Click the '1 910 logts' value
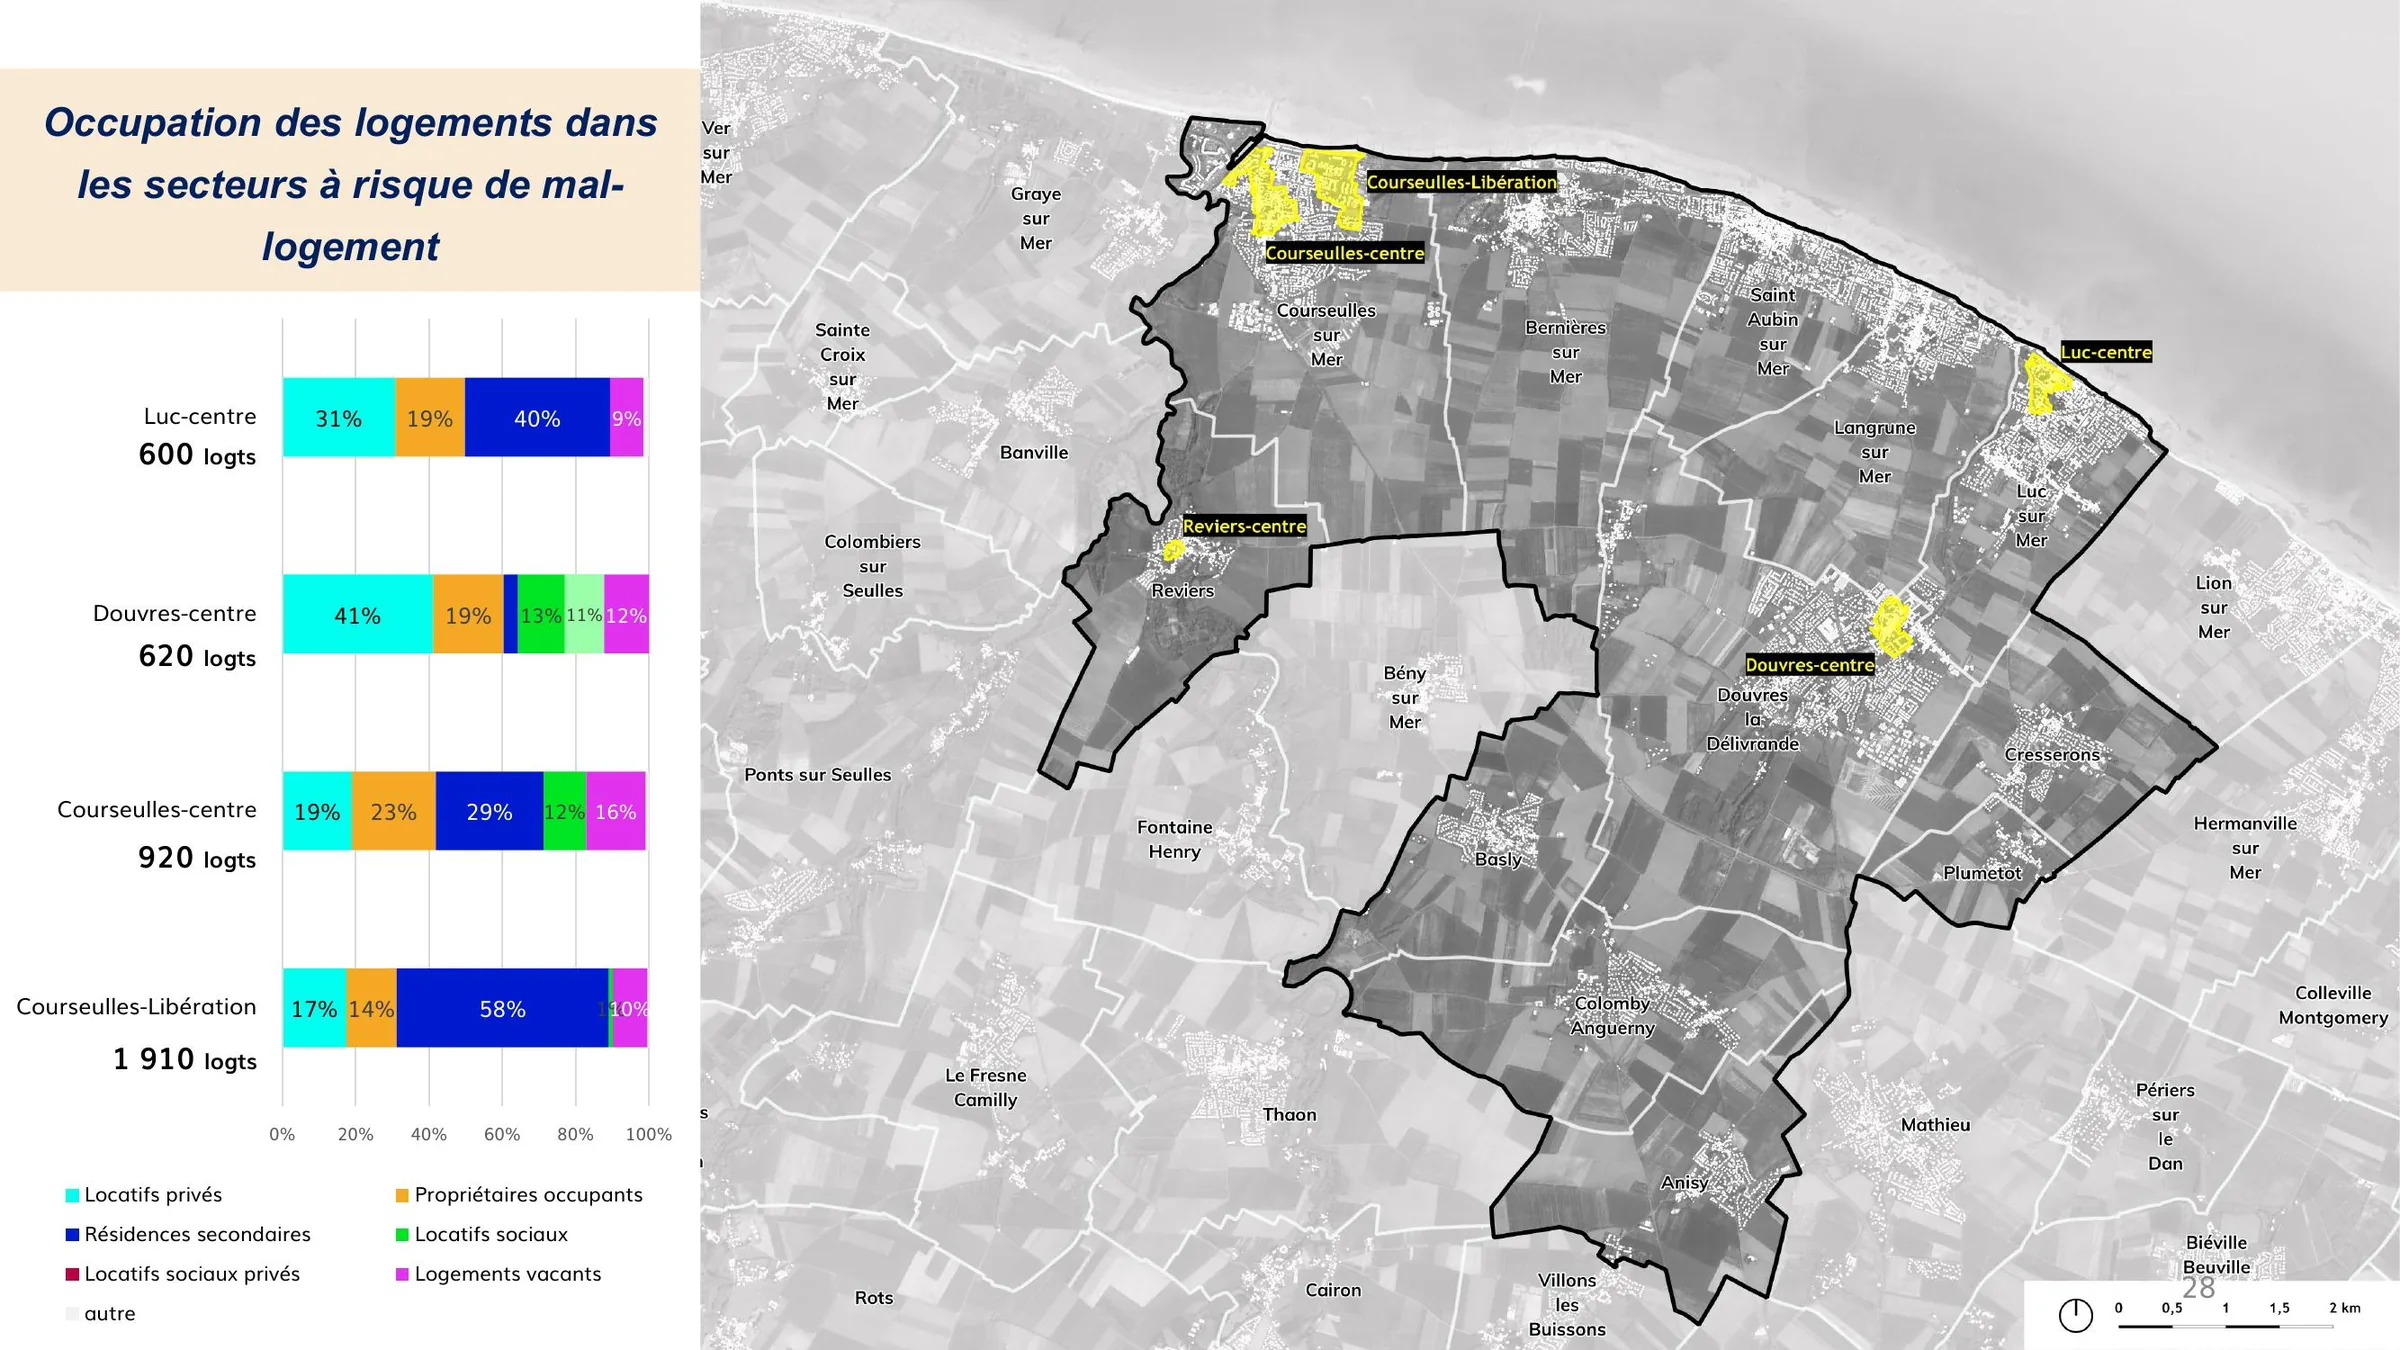2400x1350 pixels. 185,1059
